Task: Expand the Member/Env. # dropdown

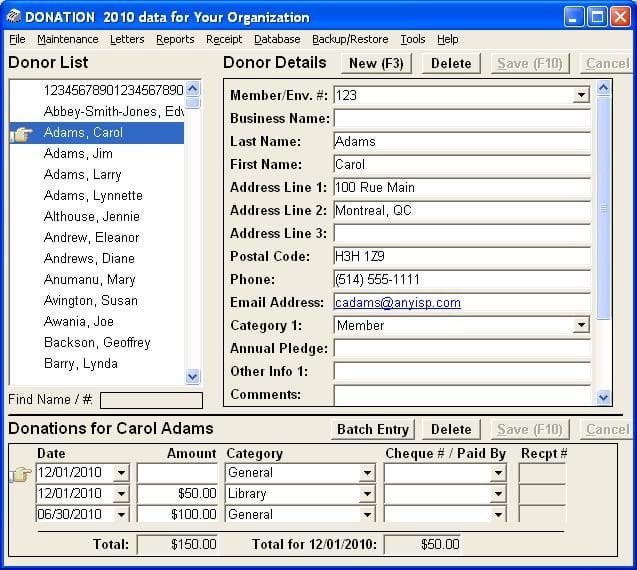Action: click(581, 95)
